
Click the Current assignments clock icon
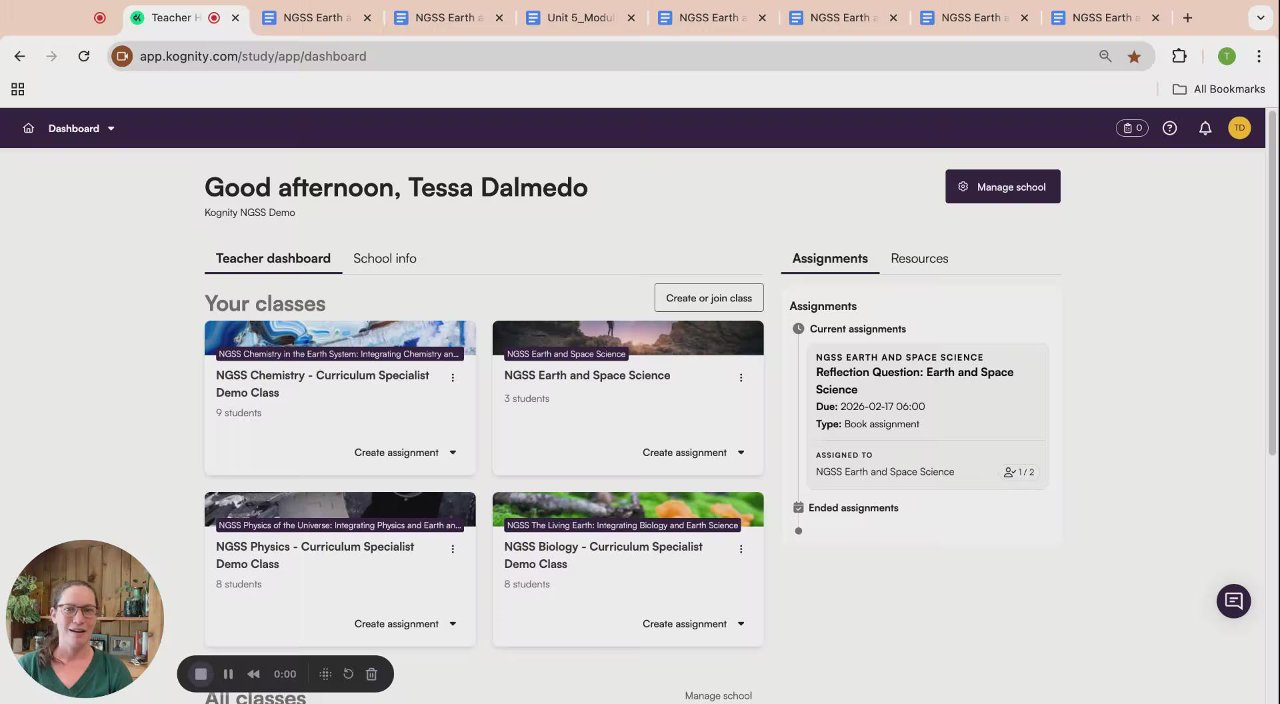tap(798, 329)
